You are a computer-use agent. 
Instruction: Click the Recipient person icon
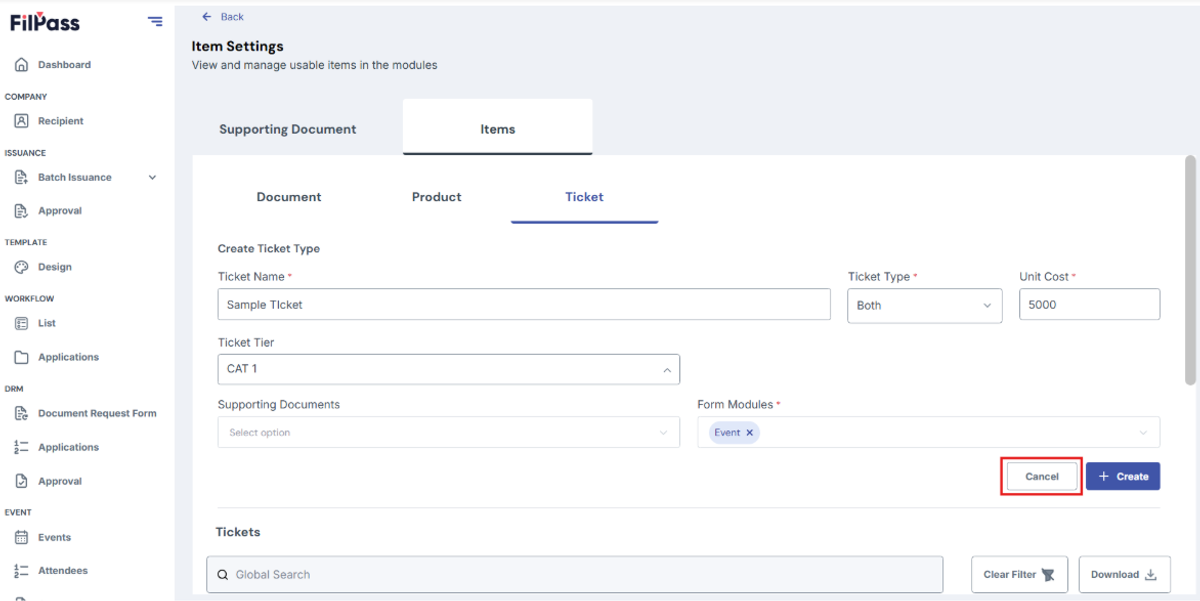pyautogui.click(x=22, y=121)
